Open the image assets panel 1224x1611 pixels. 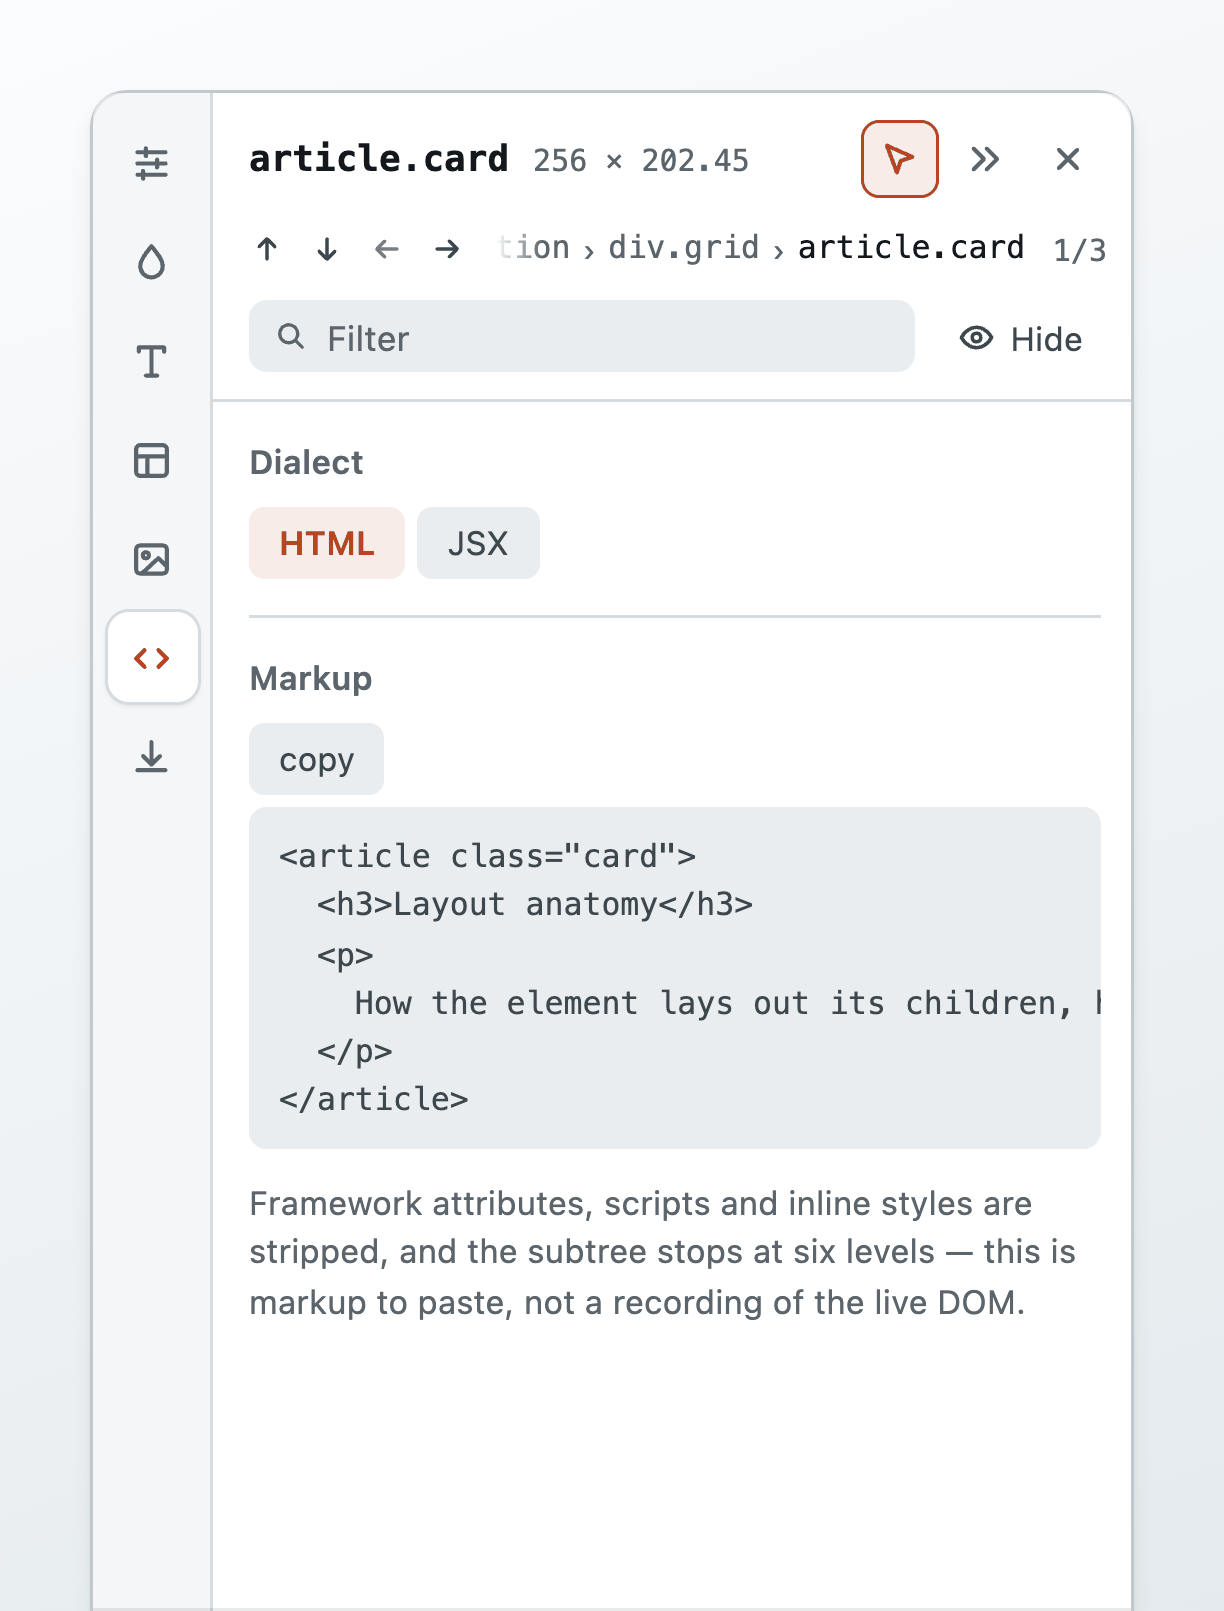tap(152, 559)
